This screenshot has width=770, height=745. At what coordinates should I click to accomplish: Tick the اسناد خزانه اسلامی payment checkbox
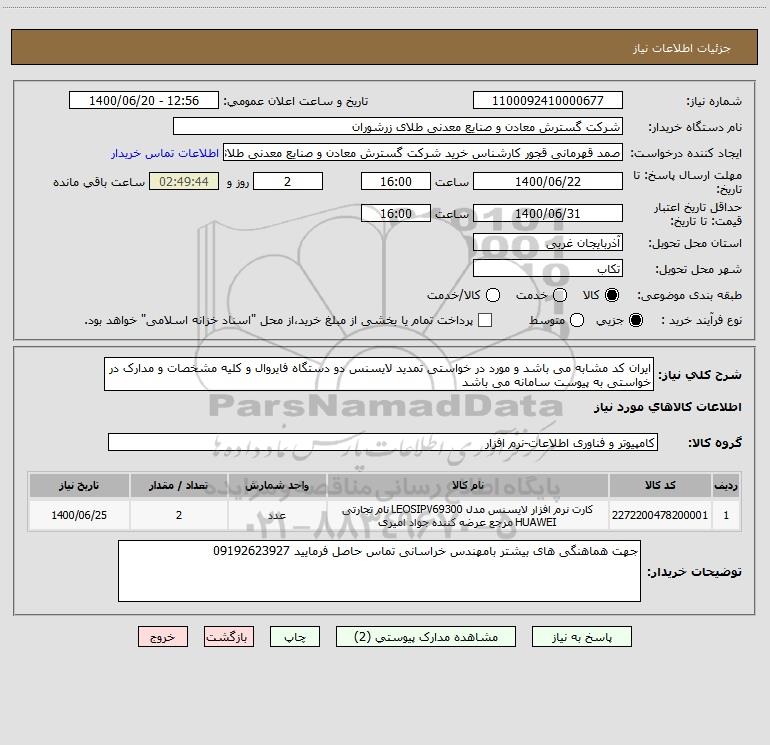[x=485, y=320]
